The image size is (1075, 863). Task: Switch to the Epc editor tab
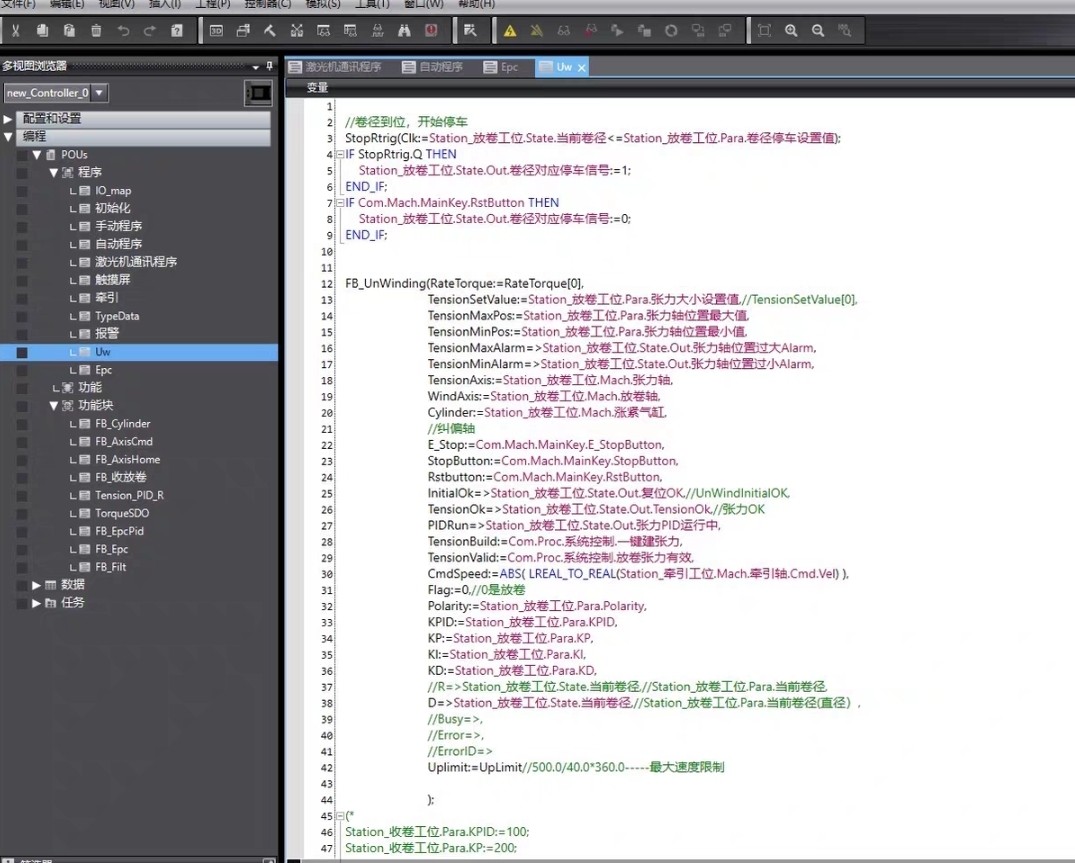coord(501,67)
